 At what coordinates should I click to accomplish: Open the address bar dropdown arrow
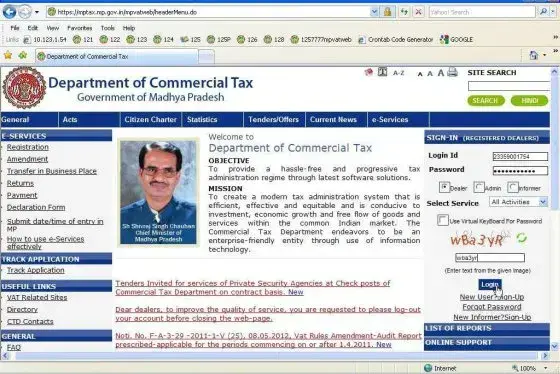point(374,12)
